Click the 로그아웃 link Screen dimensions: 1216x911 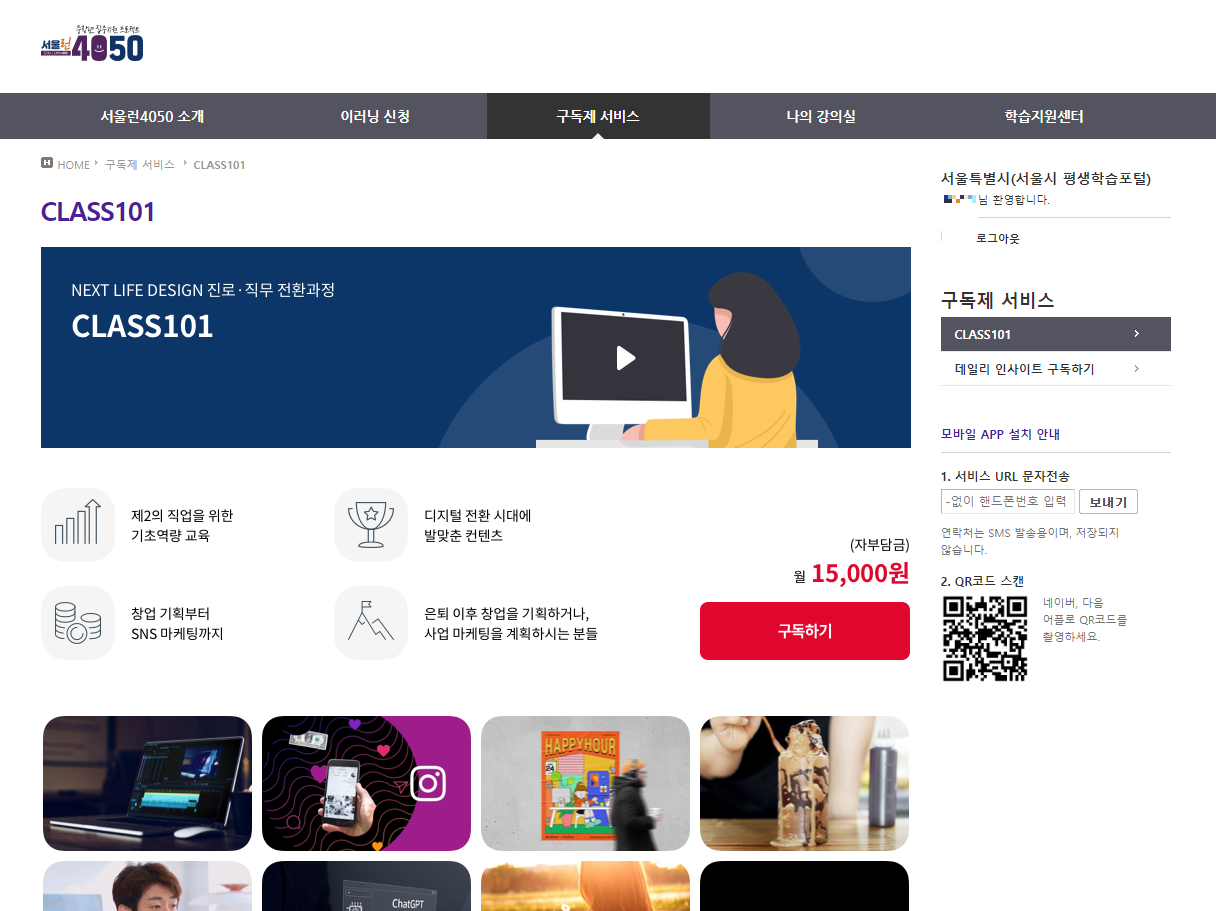pyautogui.click(x=998, y=239)
